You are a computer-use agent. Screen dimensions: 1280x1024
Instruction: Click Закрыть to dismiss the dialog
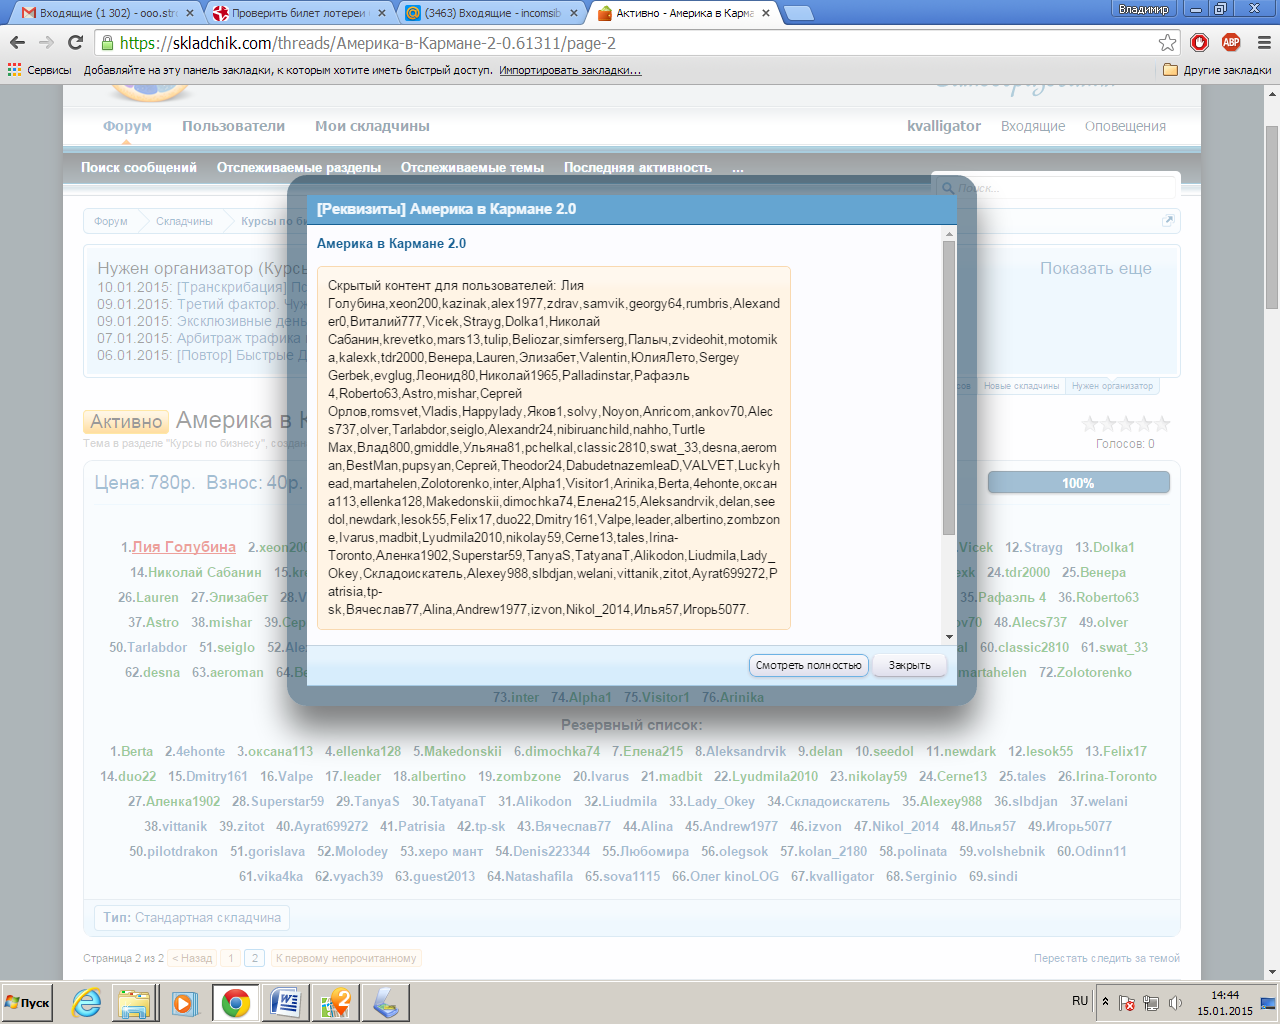[x=910, y=665]
